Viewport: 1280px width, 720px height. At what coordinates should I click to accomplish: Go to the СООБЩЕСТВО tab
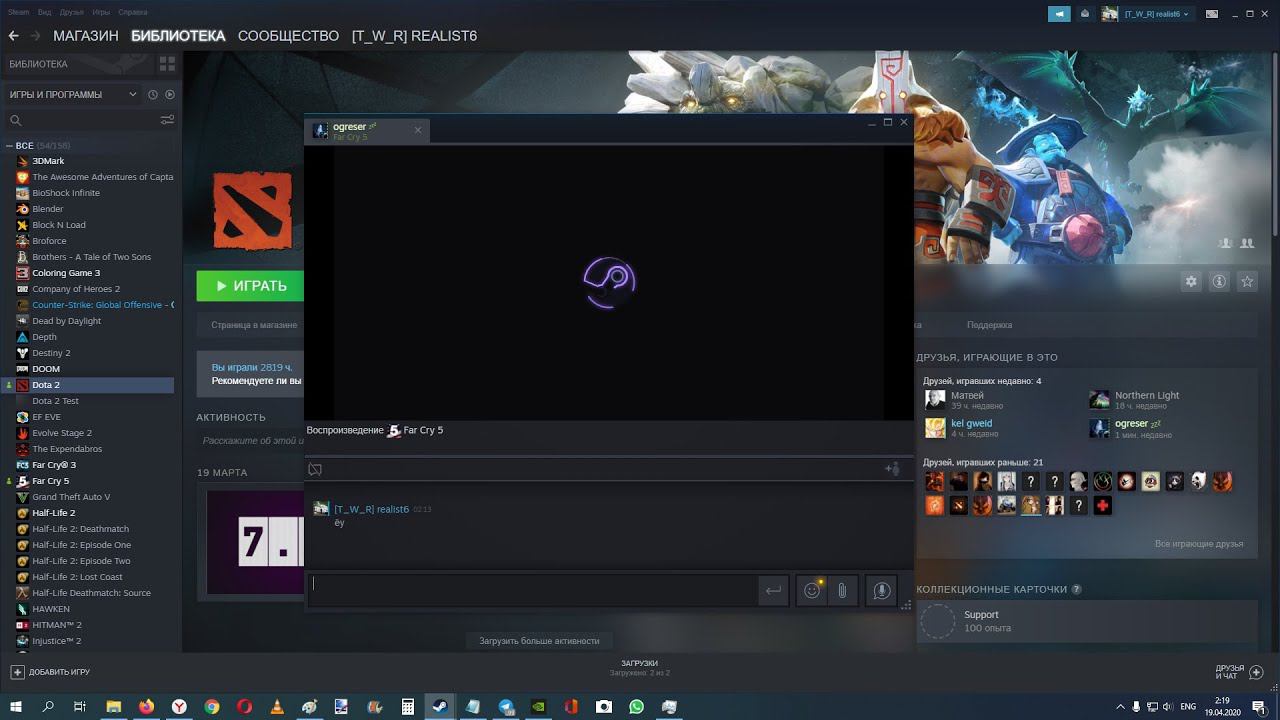pos(288,36)
